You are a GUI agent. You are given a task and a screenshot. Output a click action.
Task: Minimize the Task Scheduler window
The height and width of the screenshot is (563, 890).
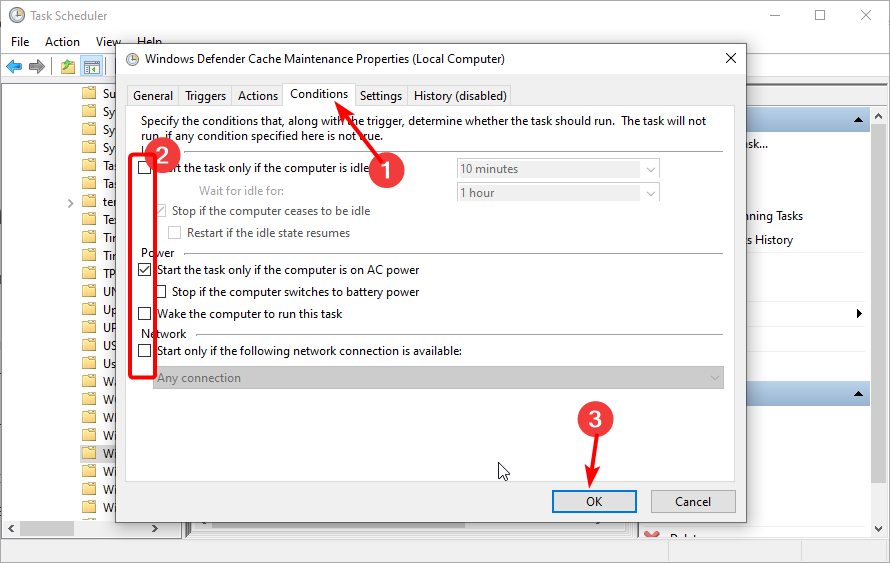point(775,15)
